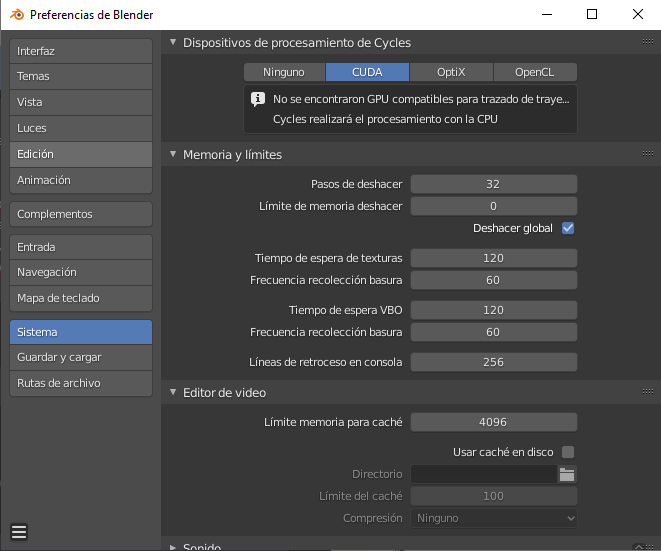661x551 pixels.
Task: Click the Blender logo in title bar
Action: 17,14
